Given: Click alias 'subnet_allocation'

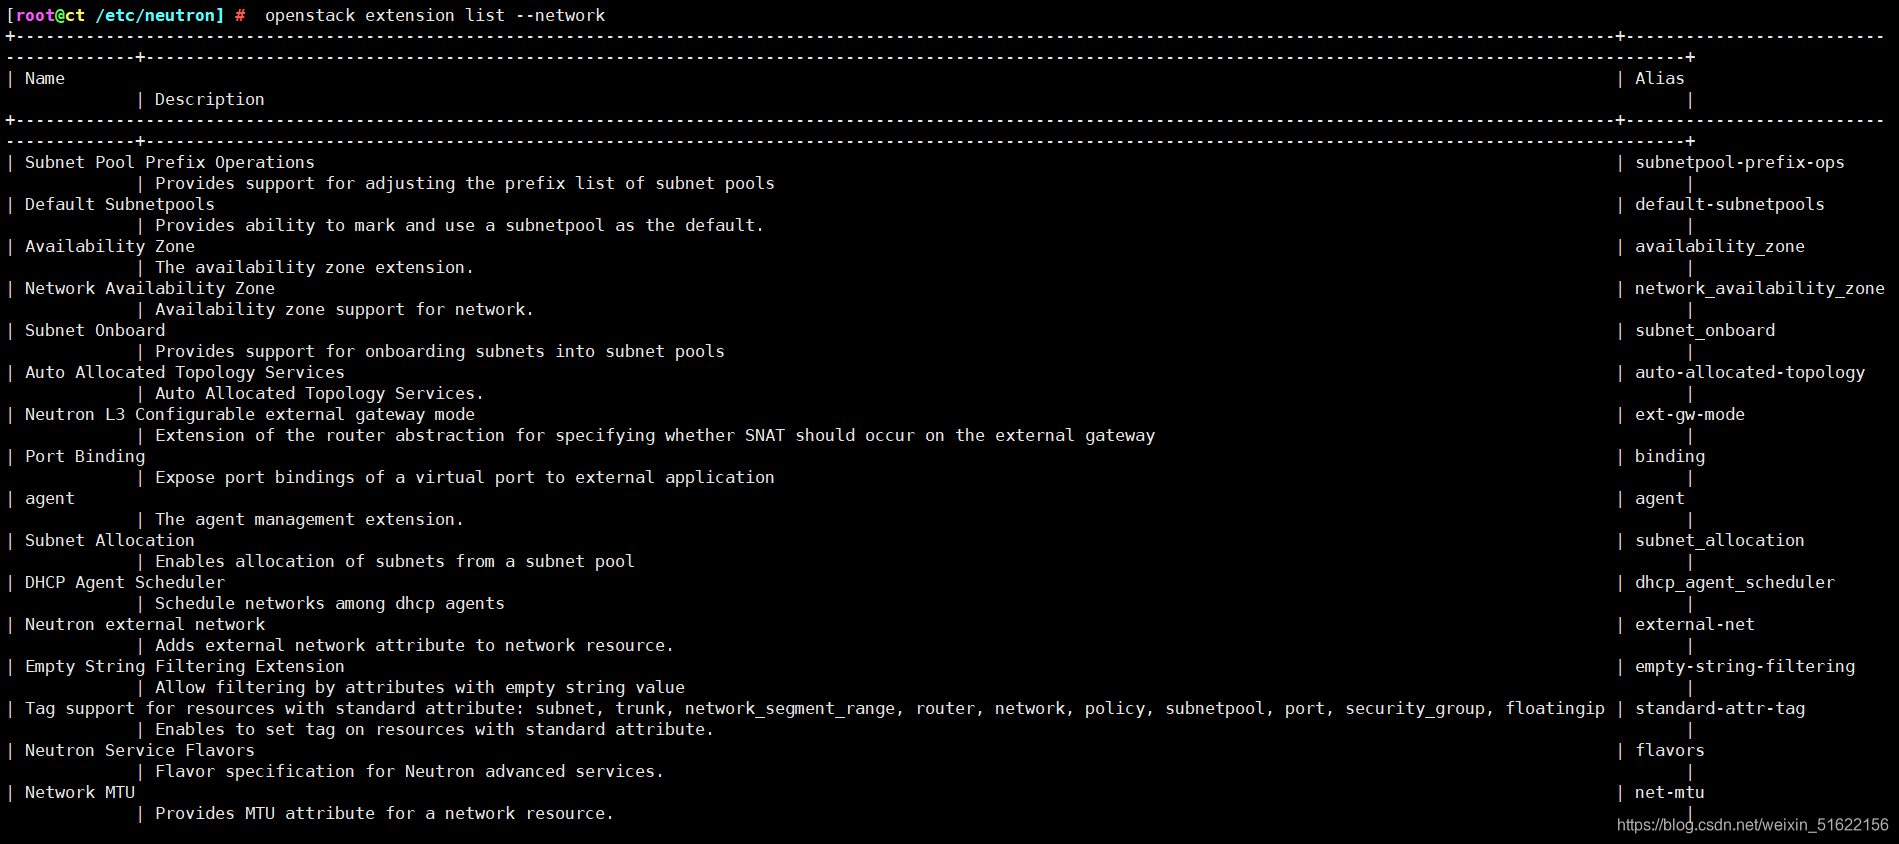Looking at the screenshot, I should pyautogui.click(x=1720, y=541).
